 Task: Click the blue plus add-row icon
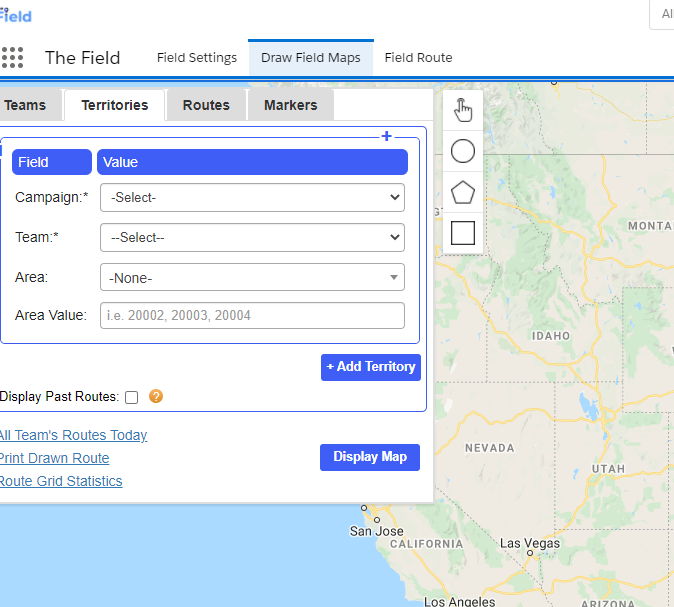coord(386,136)
